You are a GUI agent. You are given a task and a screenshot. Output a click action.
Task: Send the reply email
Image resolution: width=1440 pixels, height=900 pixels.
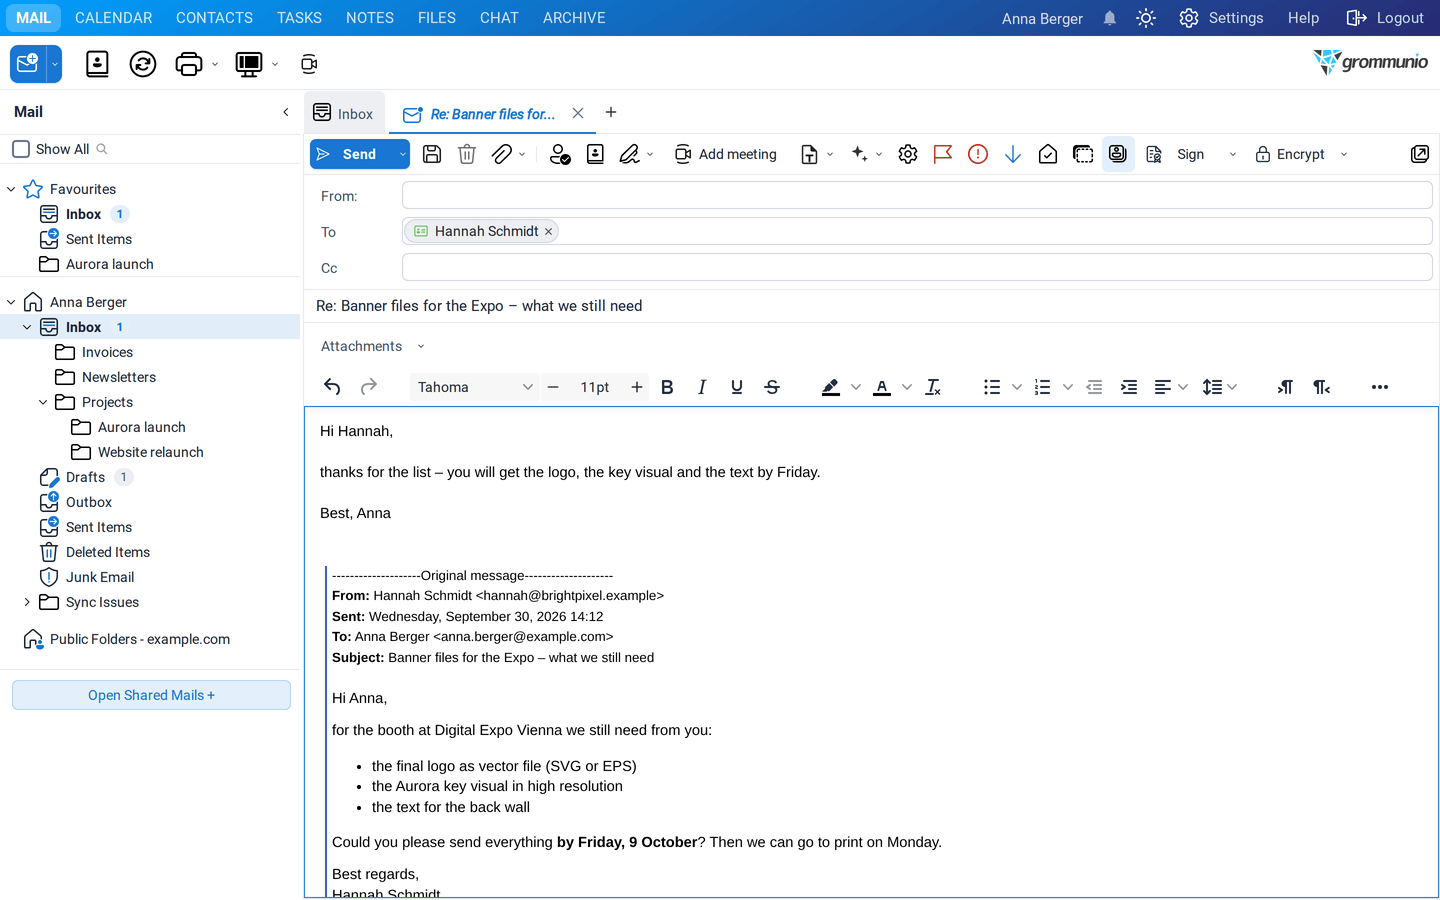pyautogui.click(x=352, y=154)
